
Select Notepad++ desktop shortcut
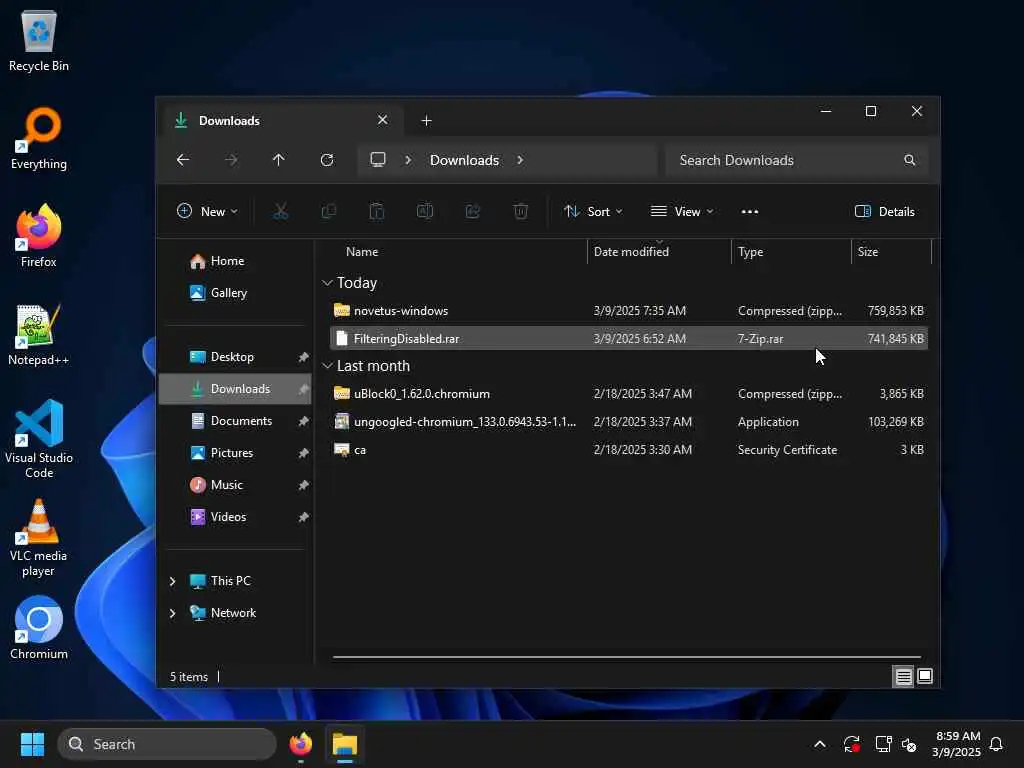39,334
